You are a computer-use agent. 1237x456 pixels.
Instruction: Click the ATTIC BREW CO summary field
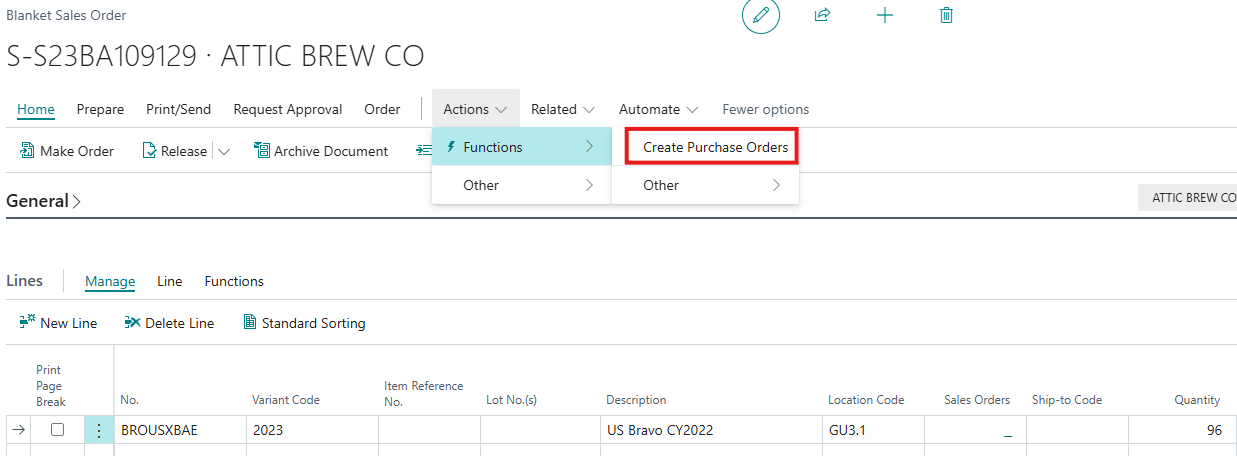tap(1188, 197)
